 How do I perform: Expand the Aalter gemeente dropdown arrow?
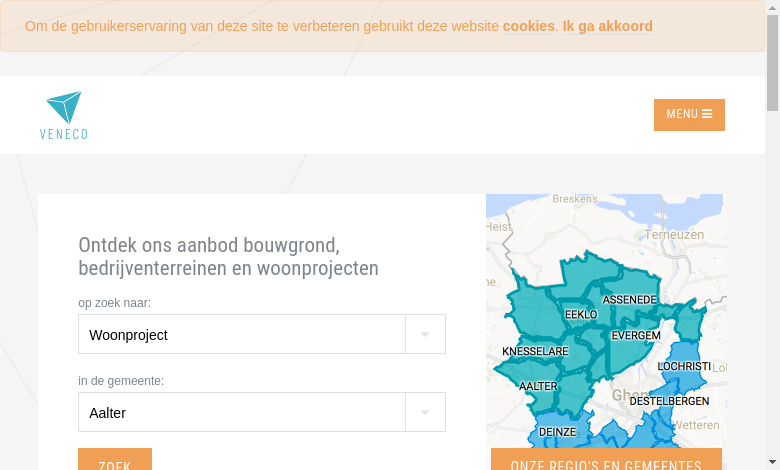pyautogui.click(x=425, y=412)
